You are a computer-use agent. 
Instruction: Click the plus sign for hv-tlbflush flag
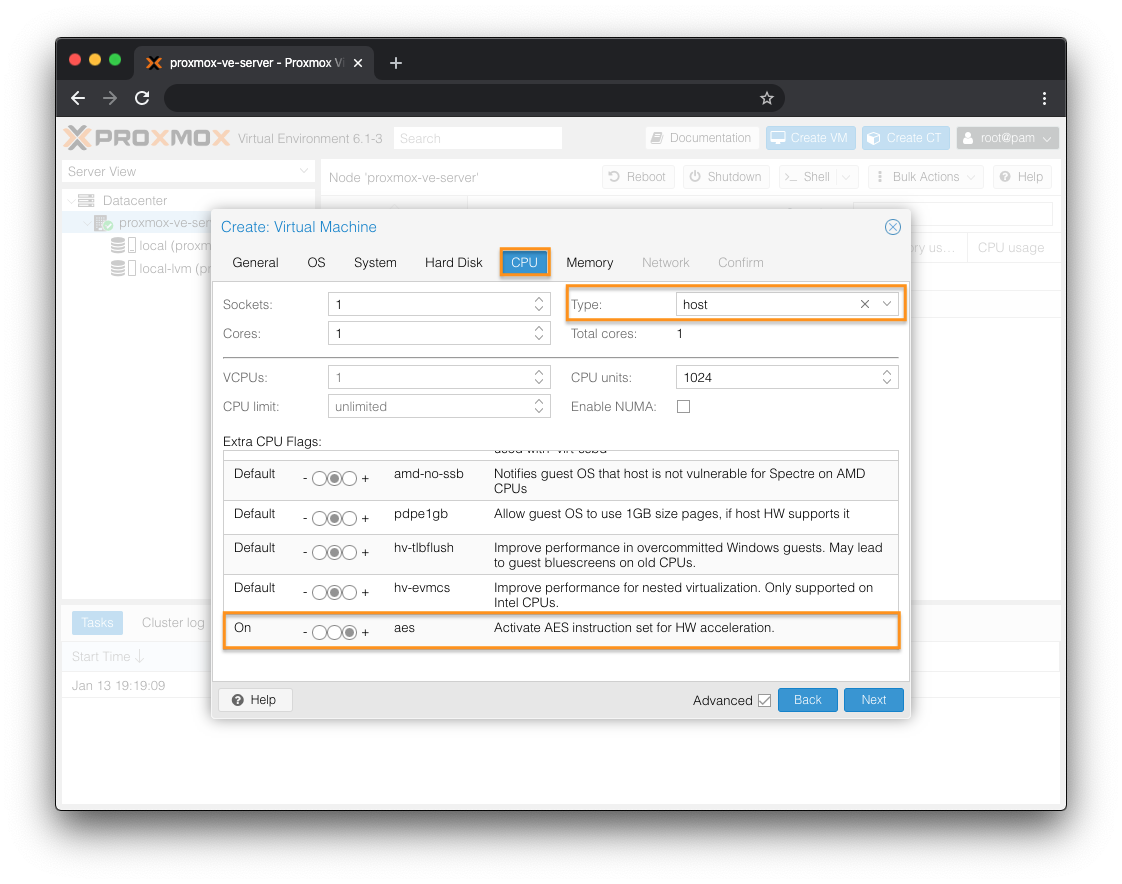pos(365,553)
